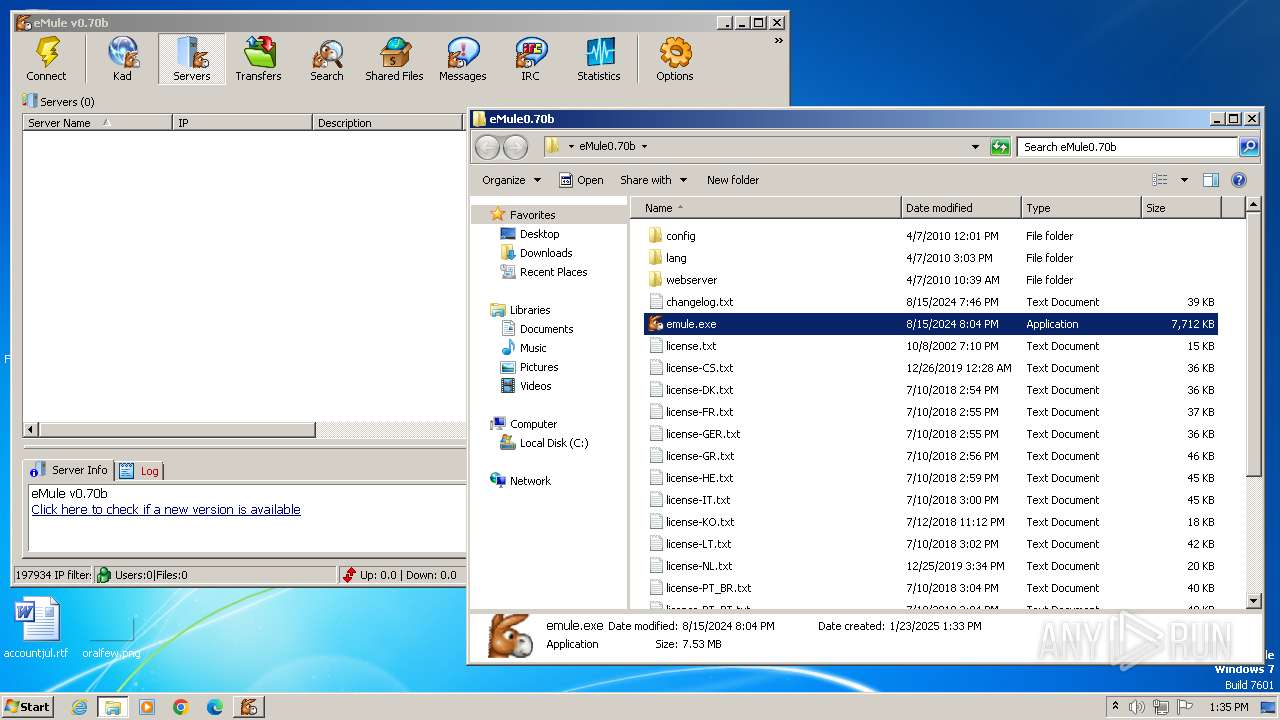The image size is (1280, 720).
Task: Select the Servers toolbar icon
Action: pos(191,59)
